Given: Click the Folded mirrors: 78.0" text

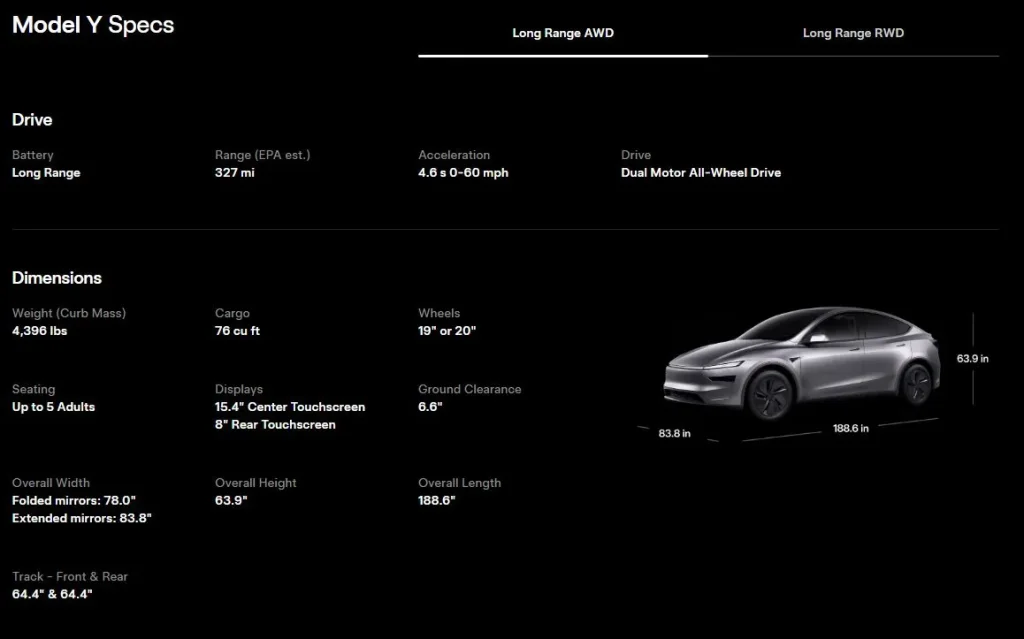Looking at the screenshot, I should click(x=74, y=500).
